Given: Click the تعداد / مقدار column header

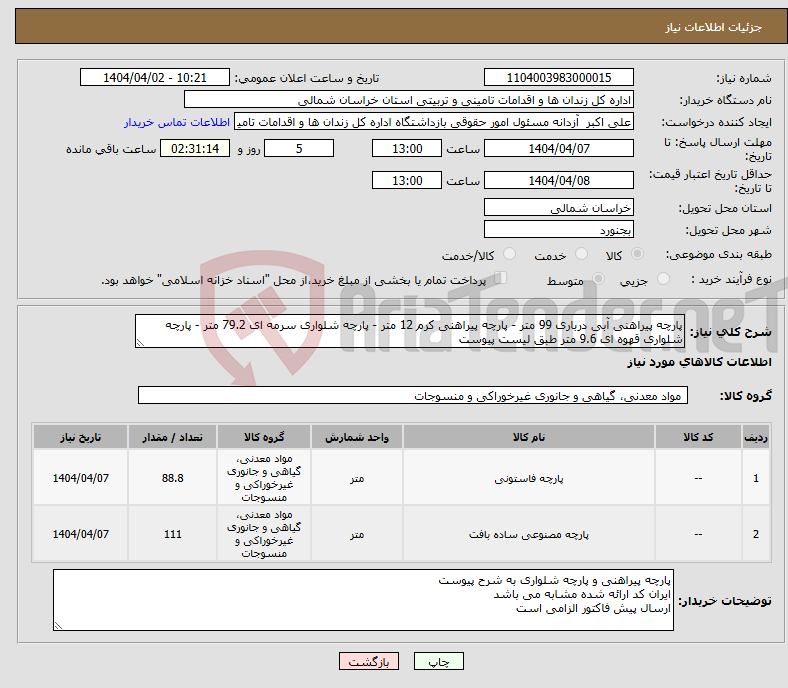Looking at the screenshot, I should tap(172, 437).
